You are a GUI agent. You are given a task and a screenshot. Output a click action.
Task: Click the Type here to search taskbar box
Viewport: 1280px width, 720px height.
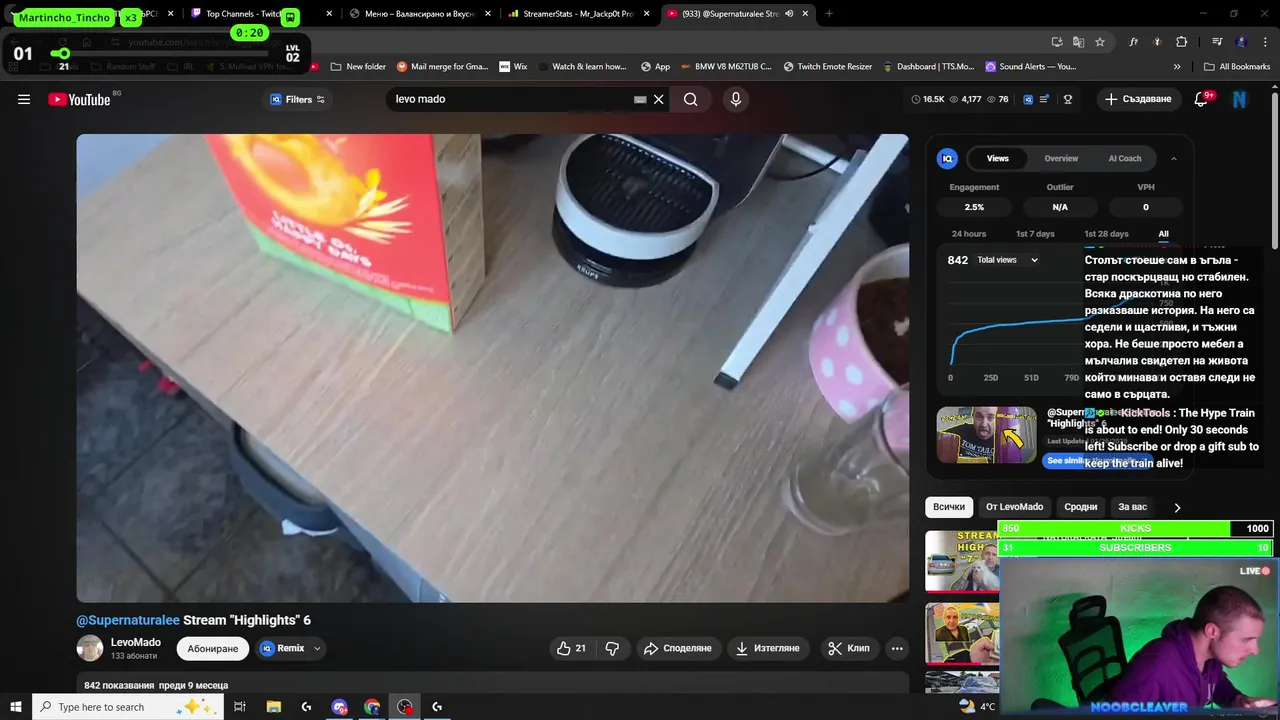pos(128,707)
